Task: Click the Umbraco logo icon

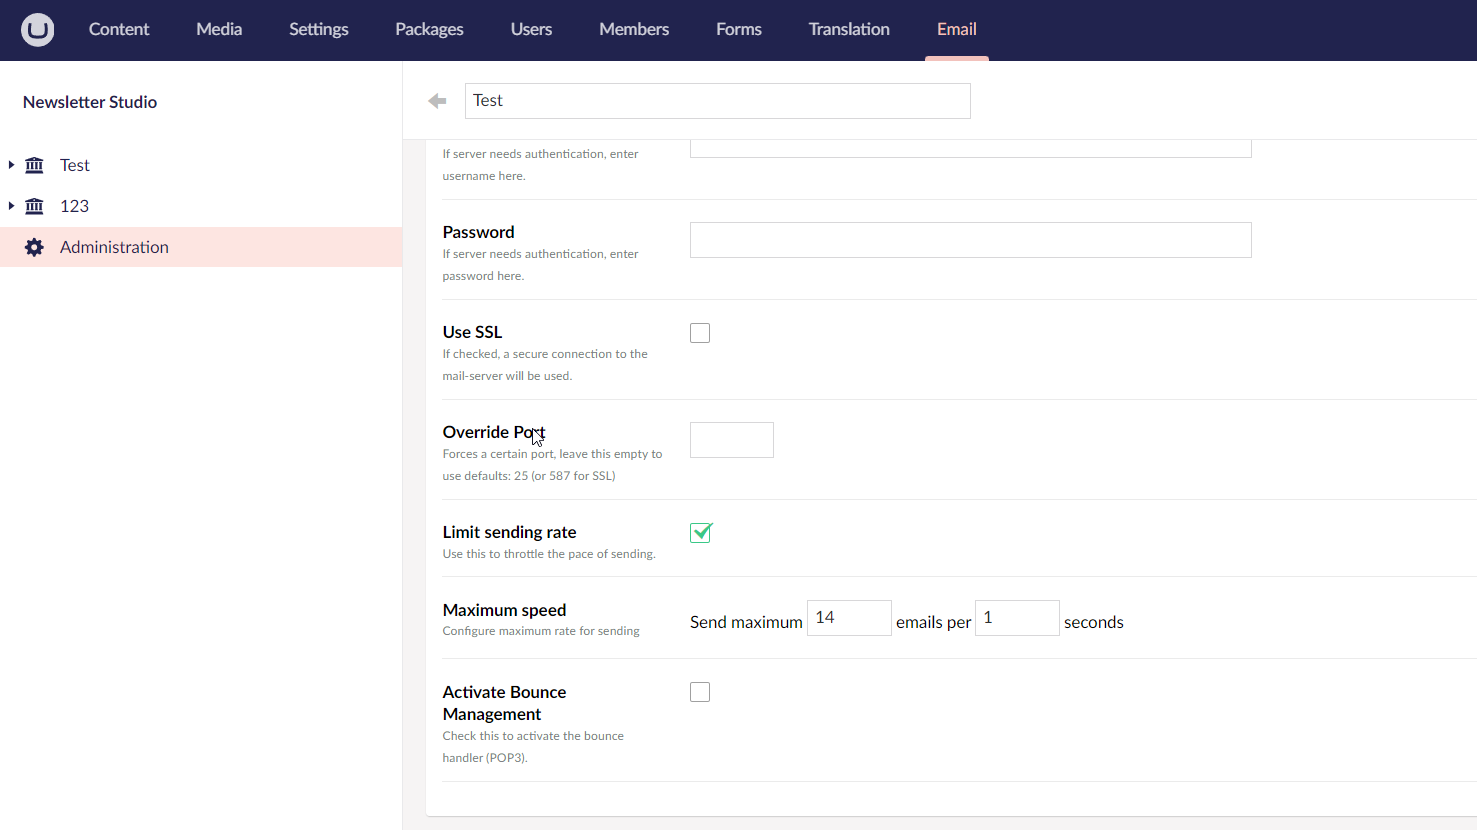Action: tap(36, 29)
